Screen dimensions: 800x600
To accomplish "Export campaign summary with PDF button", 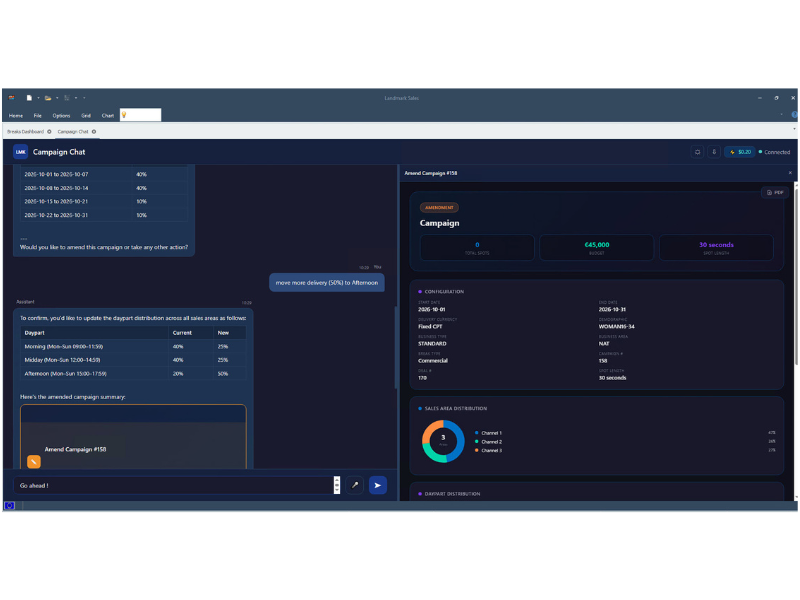I will click(775, 192).
